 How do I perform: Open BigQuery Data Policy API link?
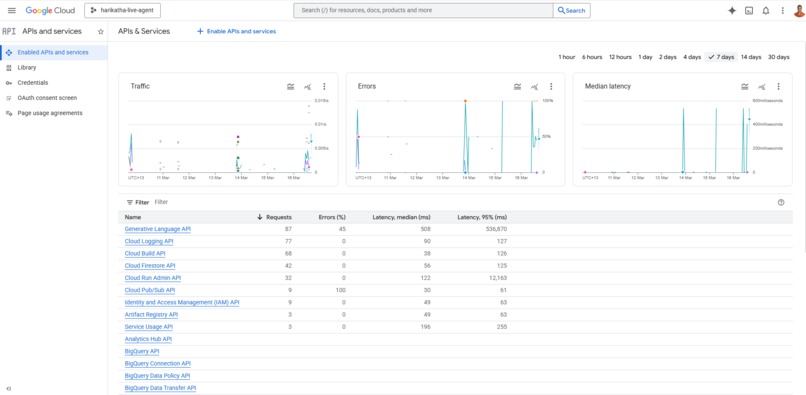tap(157, 376)
